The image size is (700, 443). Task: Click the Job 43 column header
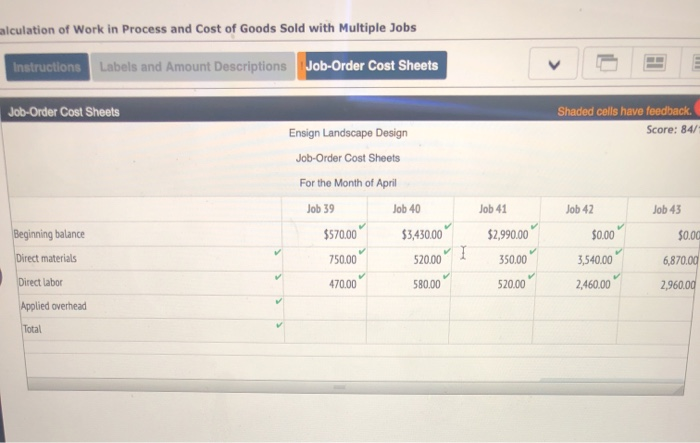click(667, 209)
